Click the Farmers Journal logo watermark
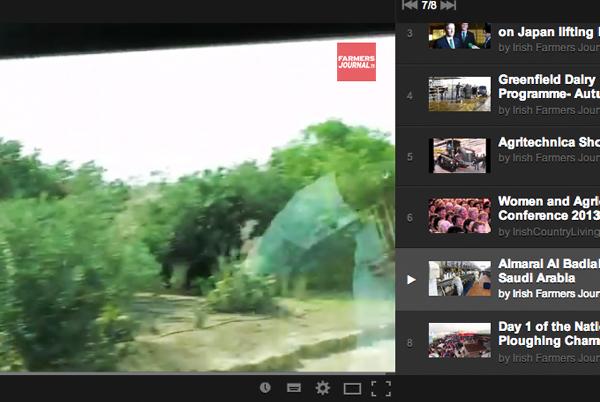The image size is (600, 402). click(356, 62)
